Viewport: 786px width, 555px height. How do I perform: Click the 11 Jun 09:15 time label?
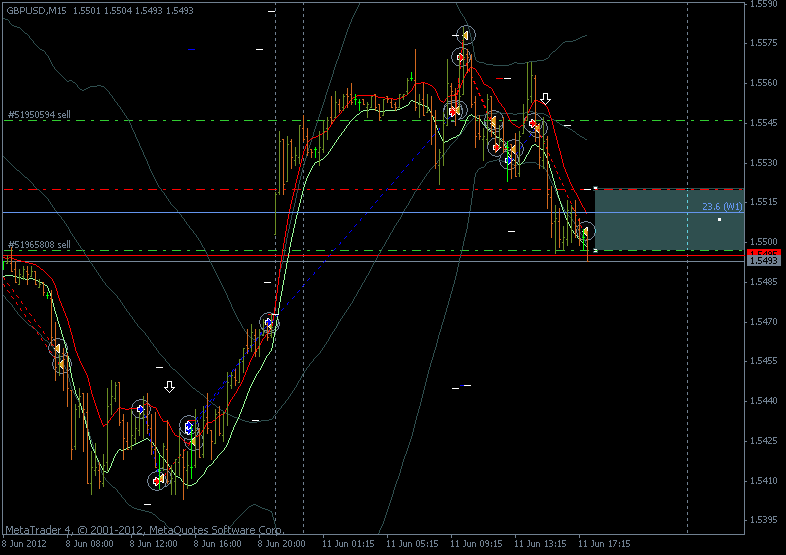pos(476,544)
